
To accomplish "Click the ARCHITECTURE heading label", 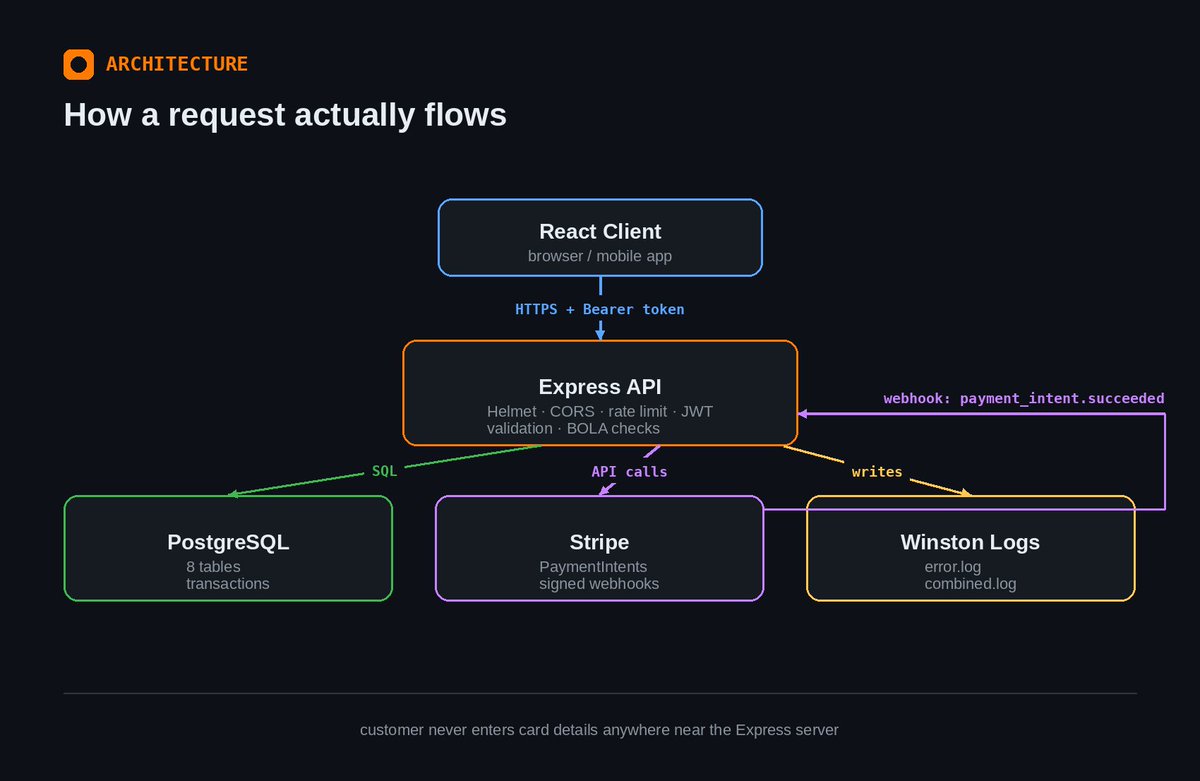I will point(177,64).
